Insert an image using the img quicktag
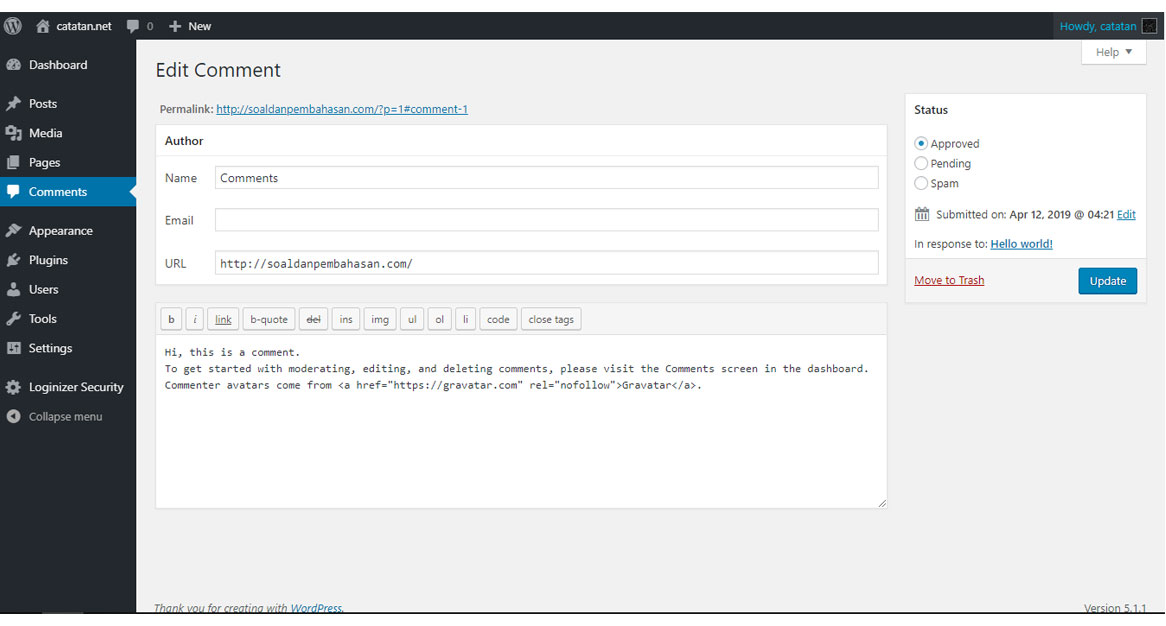The height and width of the screenshot is (626, 1166). [x=379, y=318]
